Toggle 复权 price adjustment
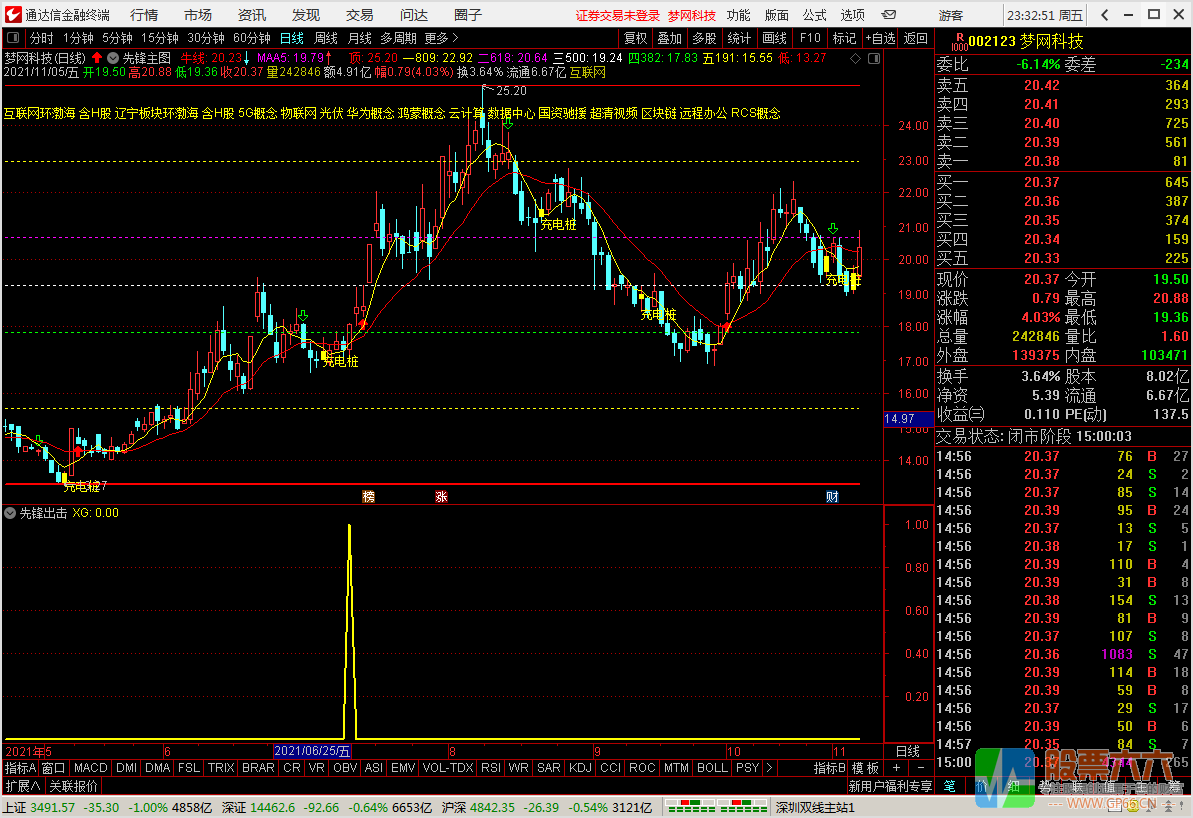Image resolution: width=1193 pixels, height=818 pixels. click(635, 38)
